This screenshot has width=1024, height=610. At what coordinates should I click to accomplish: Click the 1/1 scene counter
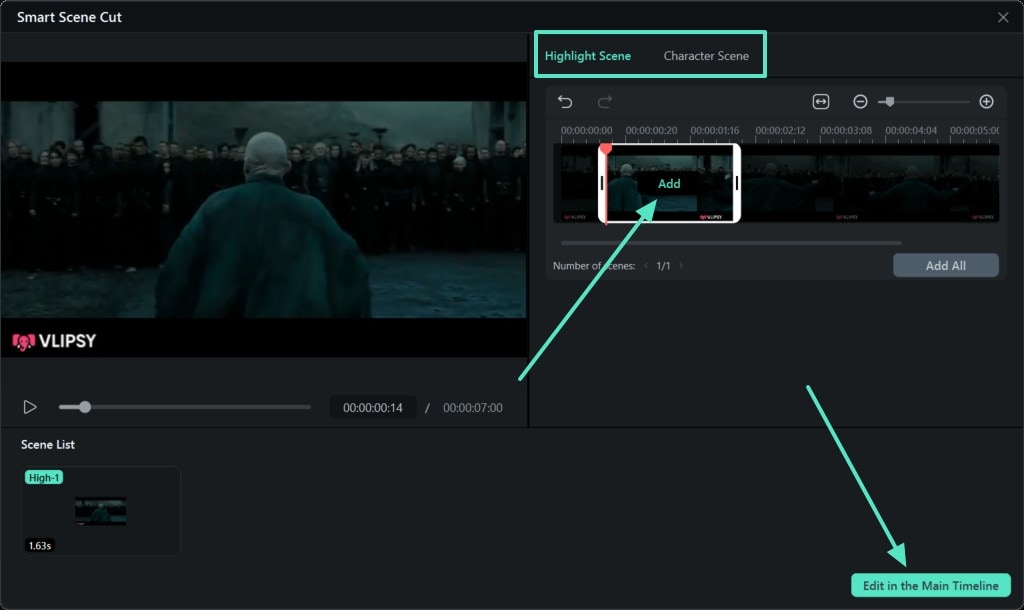pos(664,265)
